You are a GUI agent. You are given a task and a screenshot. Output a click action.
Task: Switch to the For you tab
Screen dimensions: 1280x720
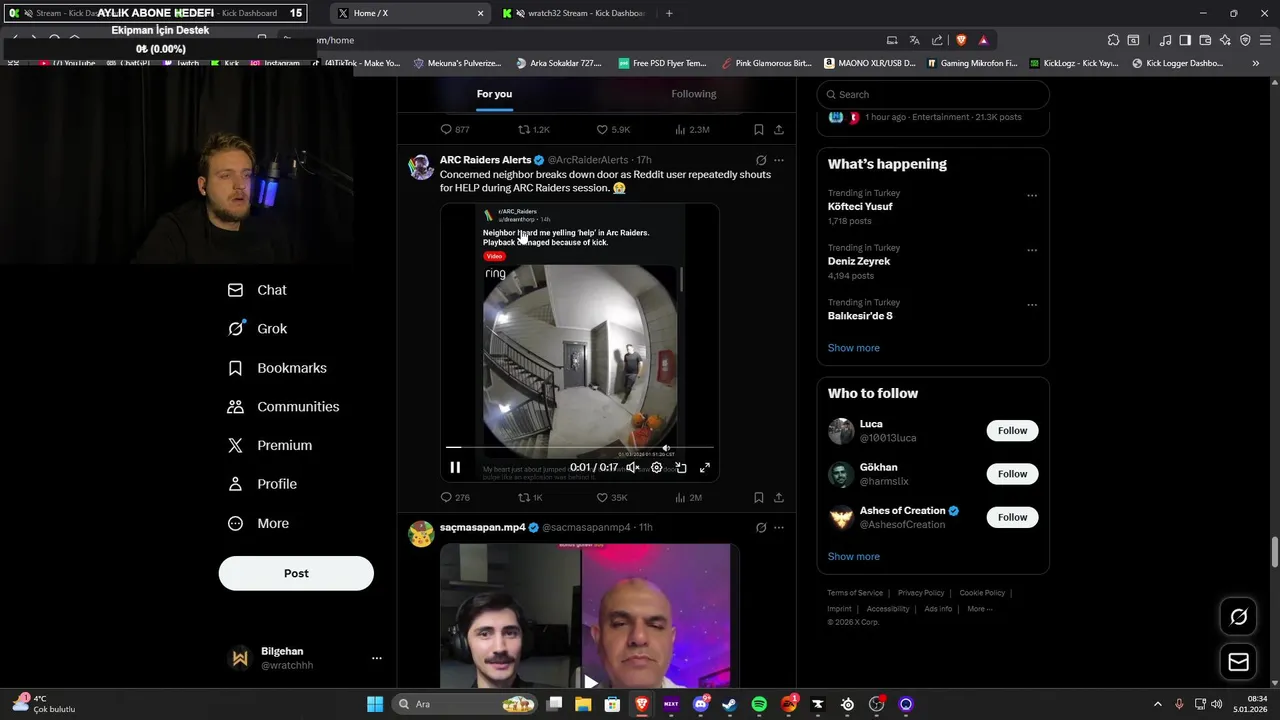(494, 94)
